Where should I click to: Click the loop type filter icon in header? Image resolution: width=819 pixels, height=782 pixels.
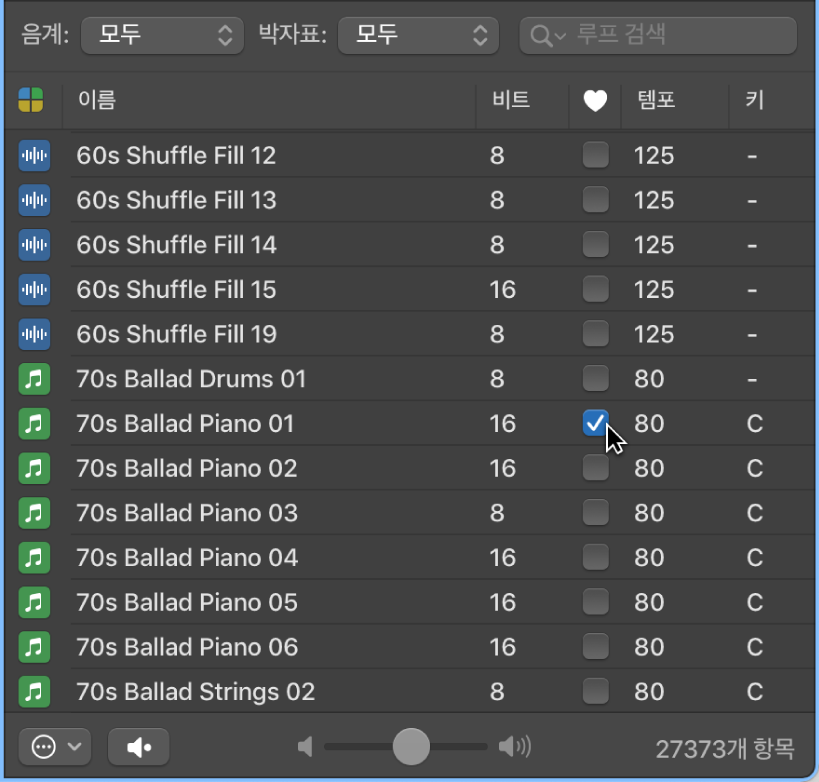click(x=31, y=100)
